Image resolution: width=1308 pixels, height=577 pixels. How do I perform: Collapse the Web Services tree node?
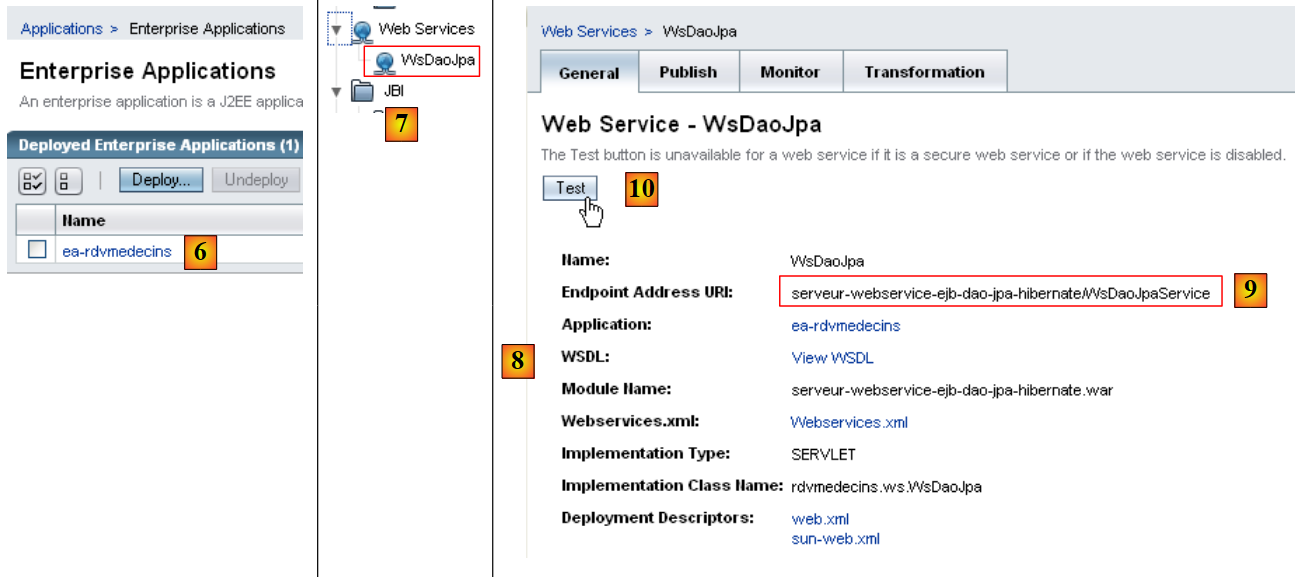[x=337, y=30]
